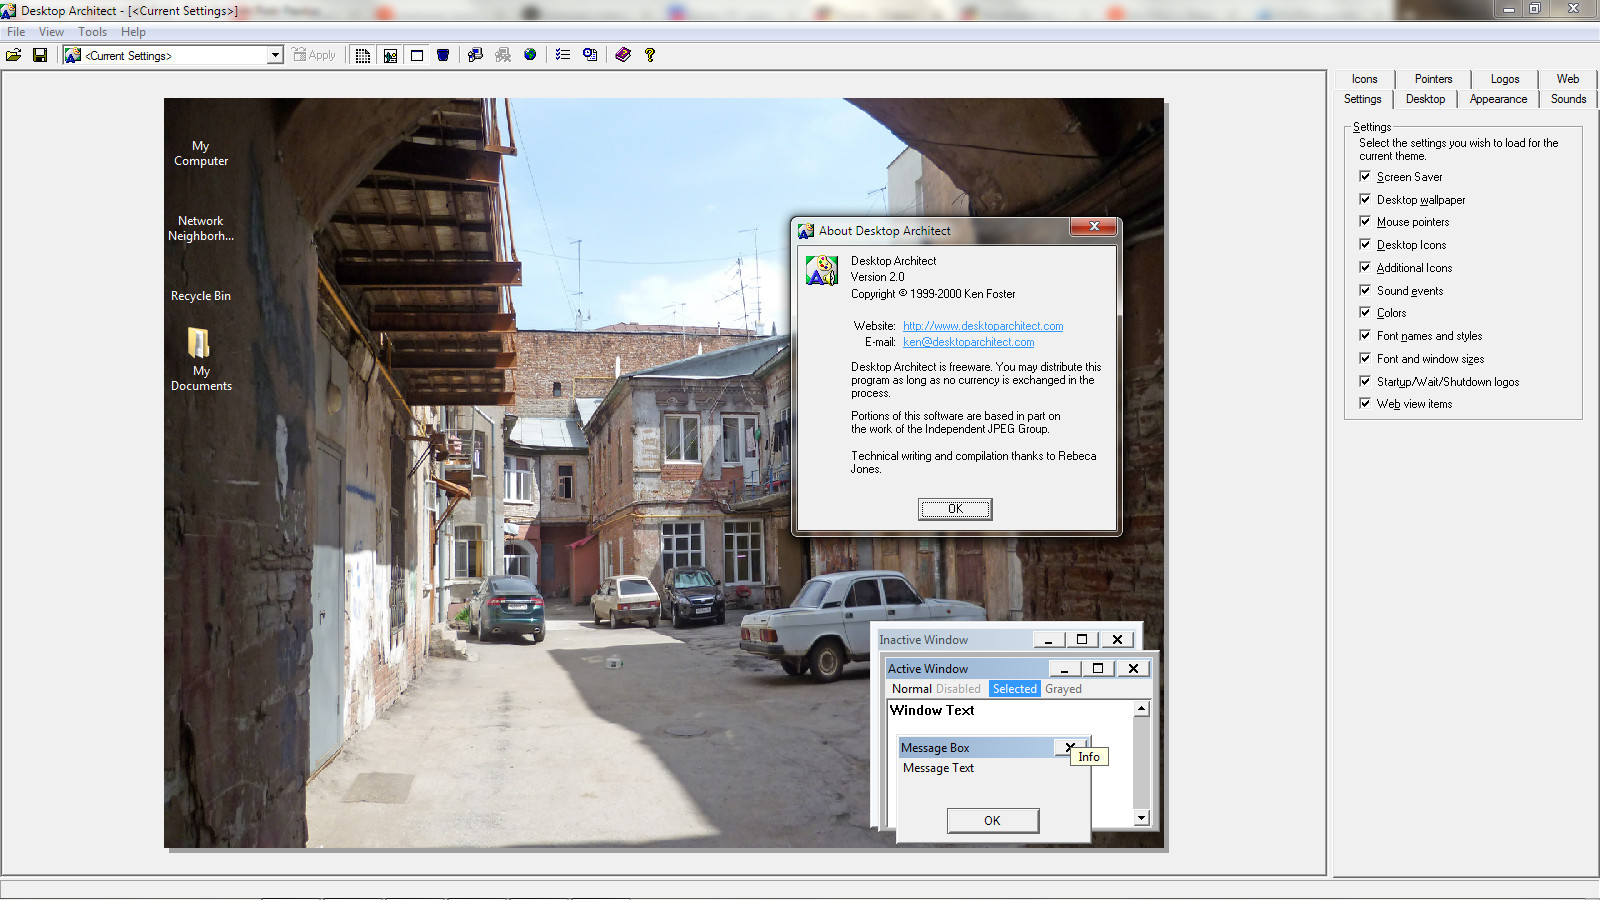Click the yellow question mark help icon
The width and height of the screenshot is (1600, 900).
[x=650, y=55]
